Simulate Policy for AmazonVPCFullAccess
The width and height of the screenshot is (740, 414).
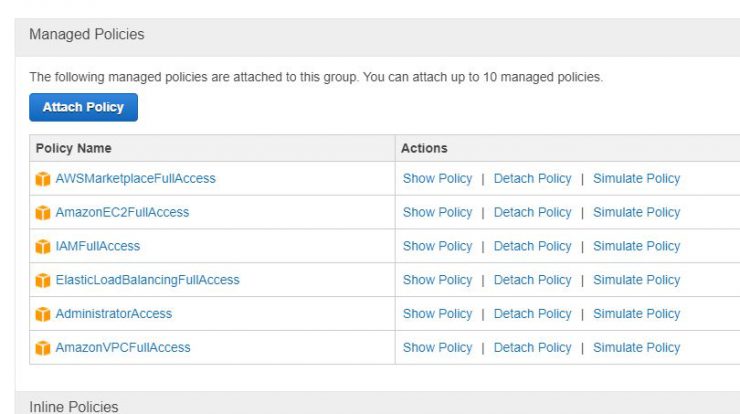[637, 347]
